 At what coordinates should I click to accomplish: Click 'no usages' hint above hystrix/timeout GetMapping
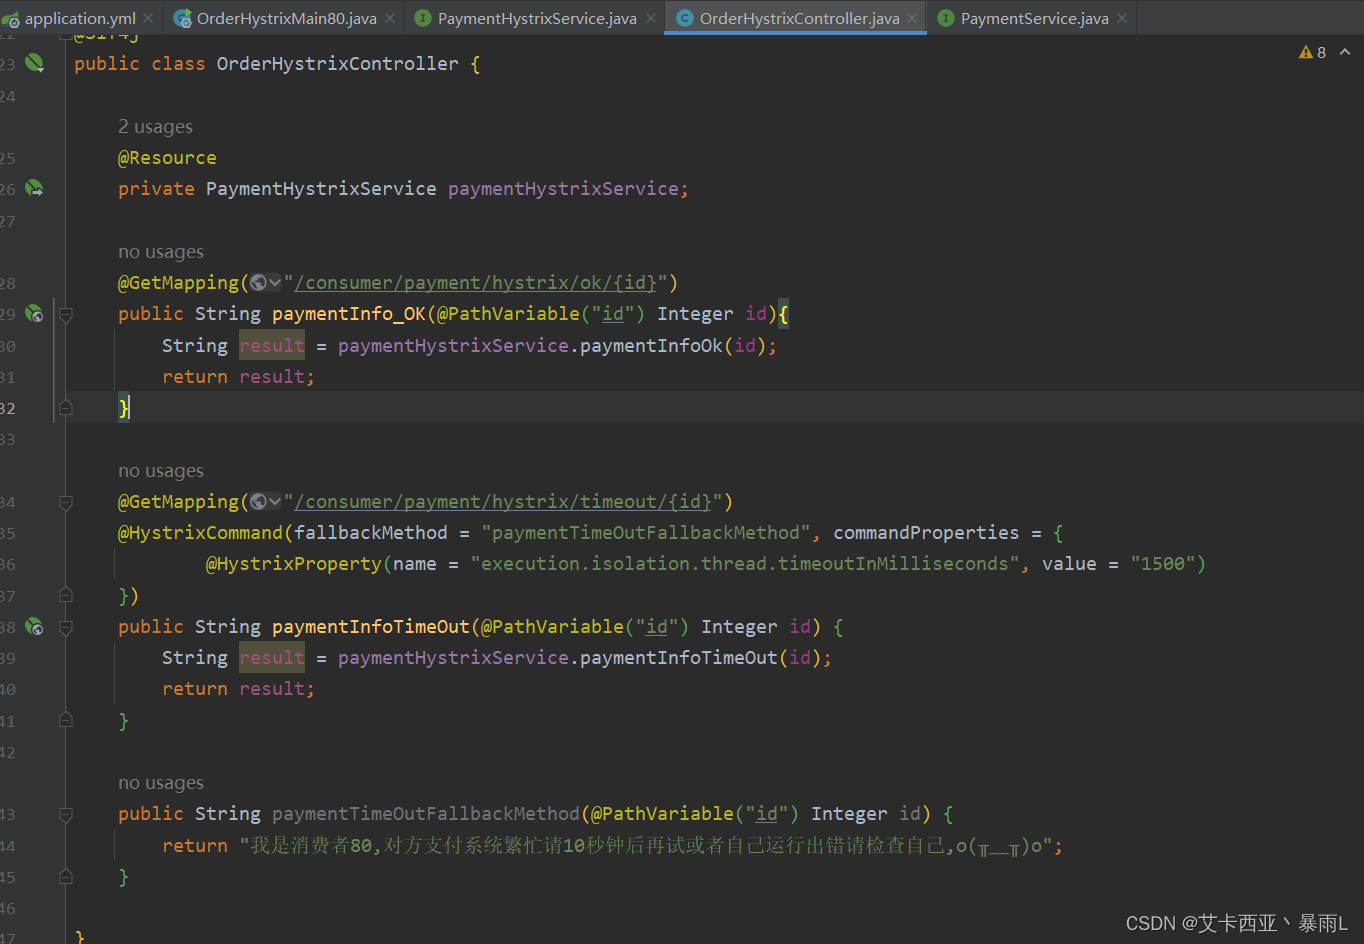161,471
